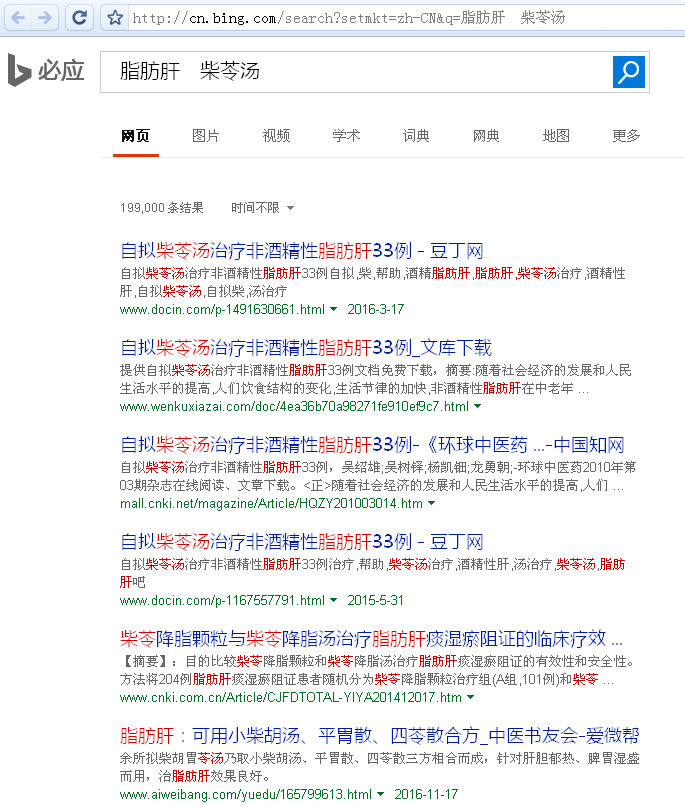Click the snippet starting 提供自拟柴苓汤治疗
Viewport: 685px width, 807px height.
coord(376,379)
